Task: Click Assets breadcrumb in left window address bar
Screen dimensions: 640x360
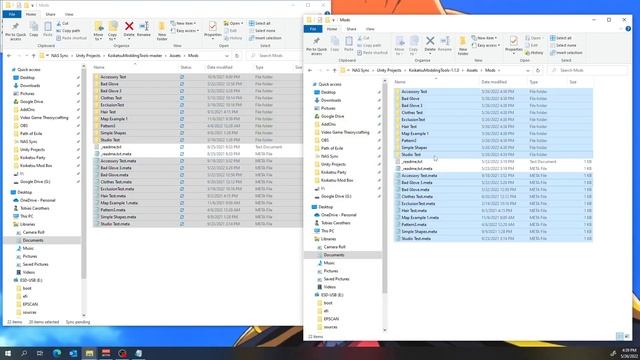Action: (x=175, y=56)
